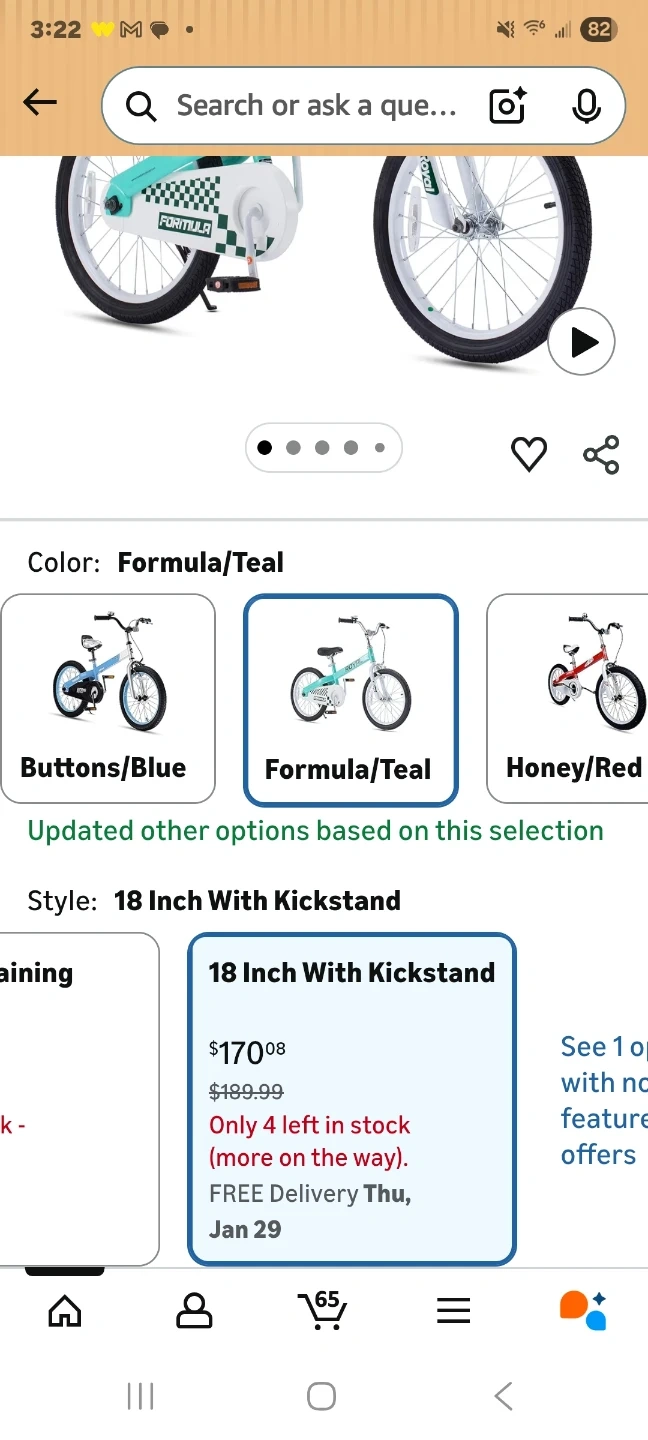648x1440 pixels.
Task: Open the hamburger menu
Action: click(453, 1310)
